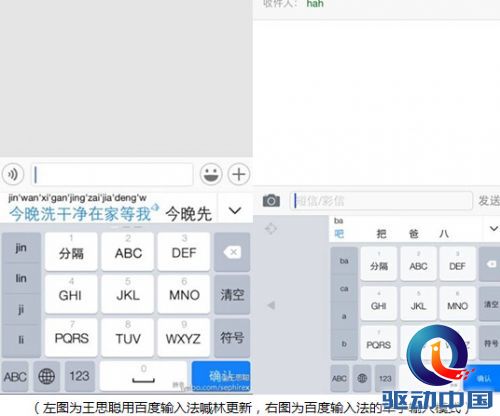The width and height of the screenshot is (500, 416).
Task: Open the emoji smiley picker
Action: pyautogui.click(x=211, y=174)
